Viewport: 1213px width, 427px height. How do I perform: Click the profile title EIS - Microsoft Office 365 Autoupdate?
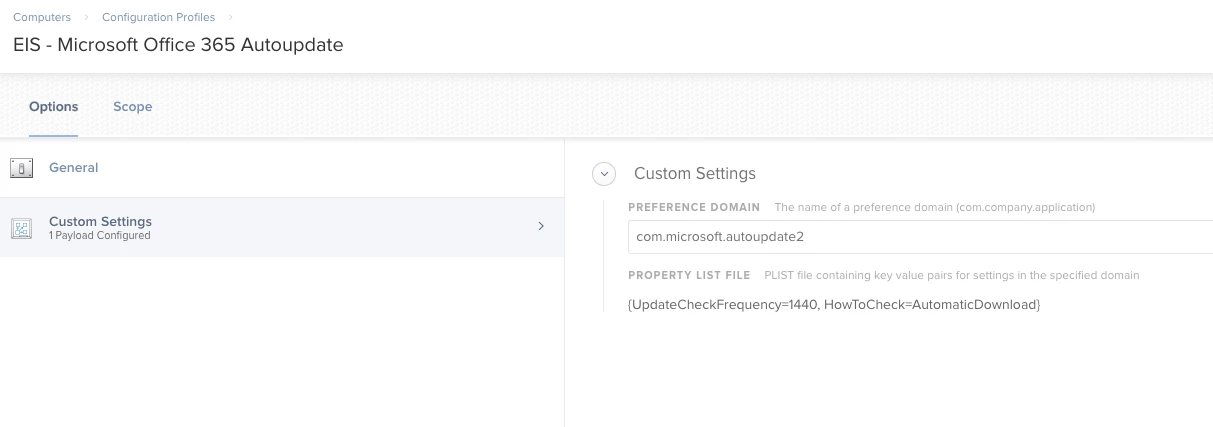pos(178,46)
